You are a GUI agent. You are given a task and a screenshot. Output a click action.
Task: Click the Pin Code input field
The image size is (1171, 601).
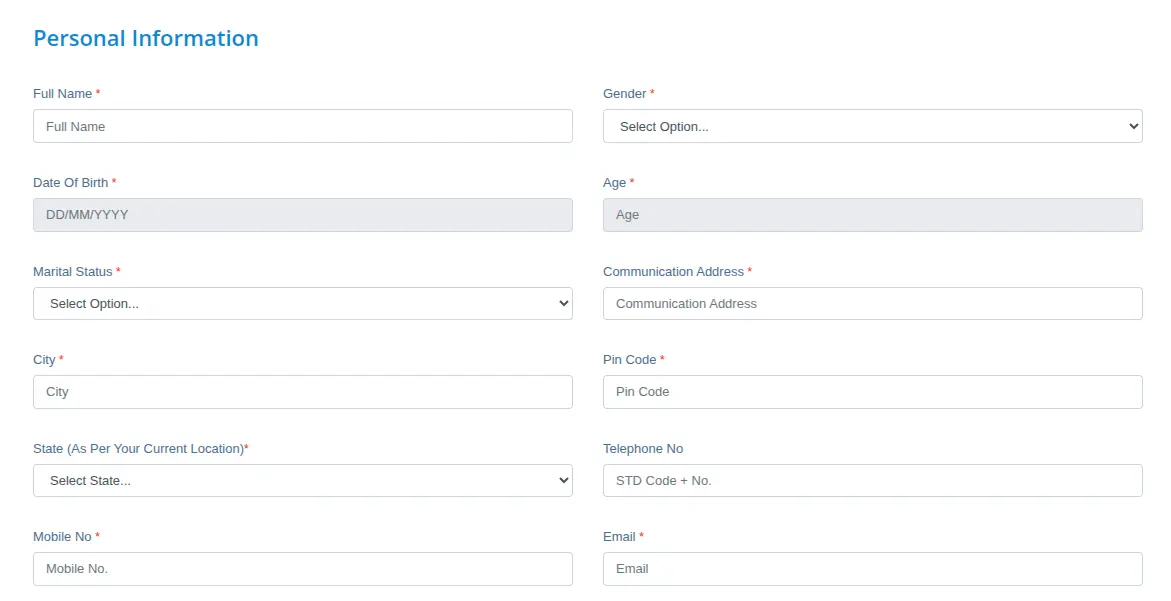(871, 391)
